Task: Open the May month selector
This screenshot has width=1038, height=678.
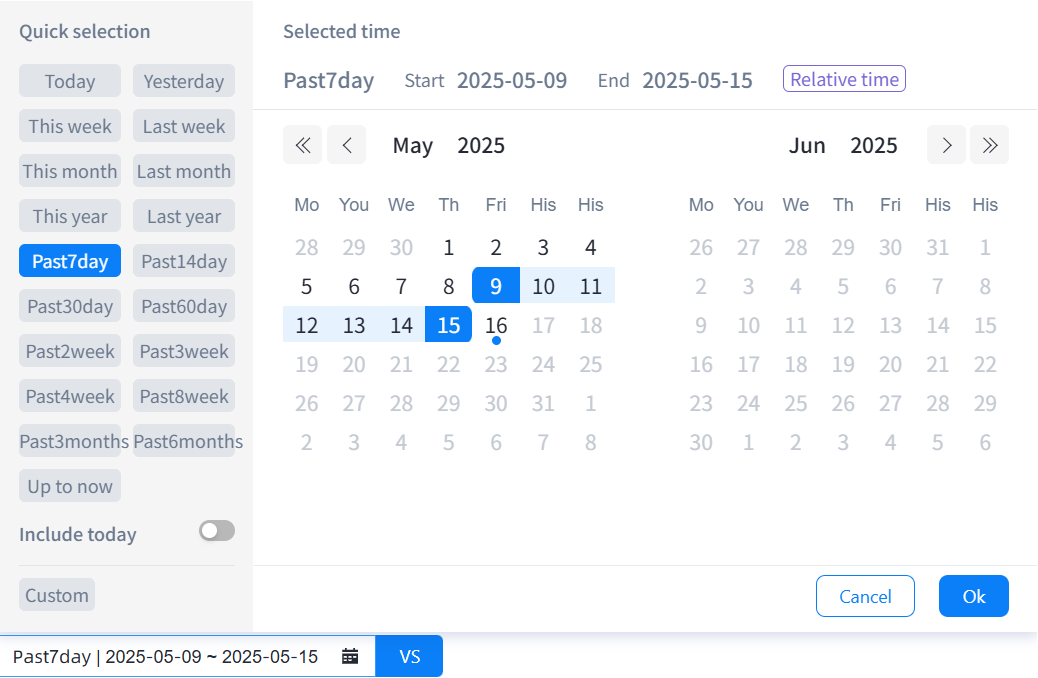Action: point(412,146)
